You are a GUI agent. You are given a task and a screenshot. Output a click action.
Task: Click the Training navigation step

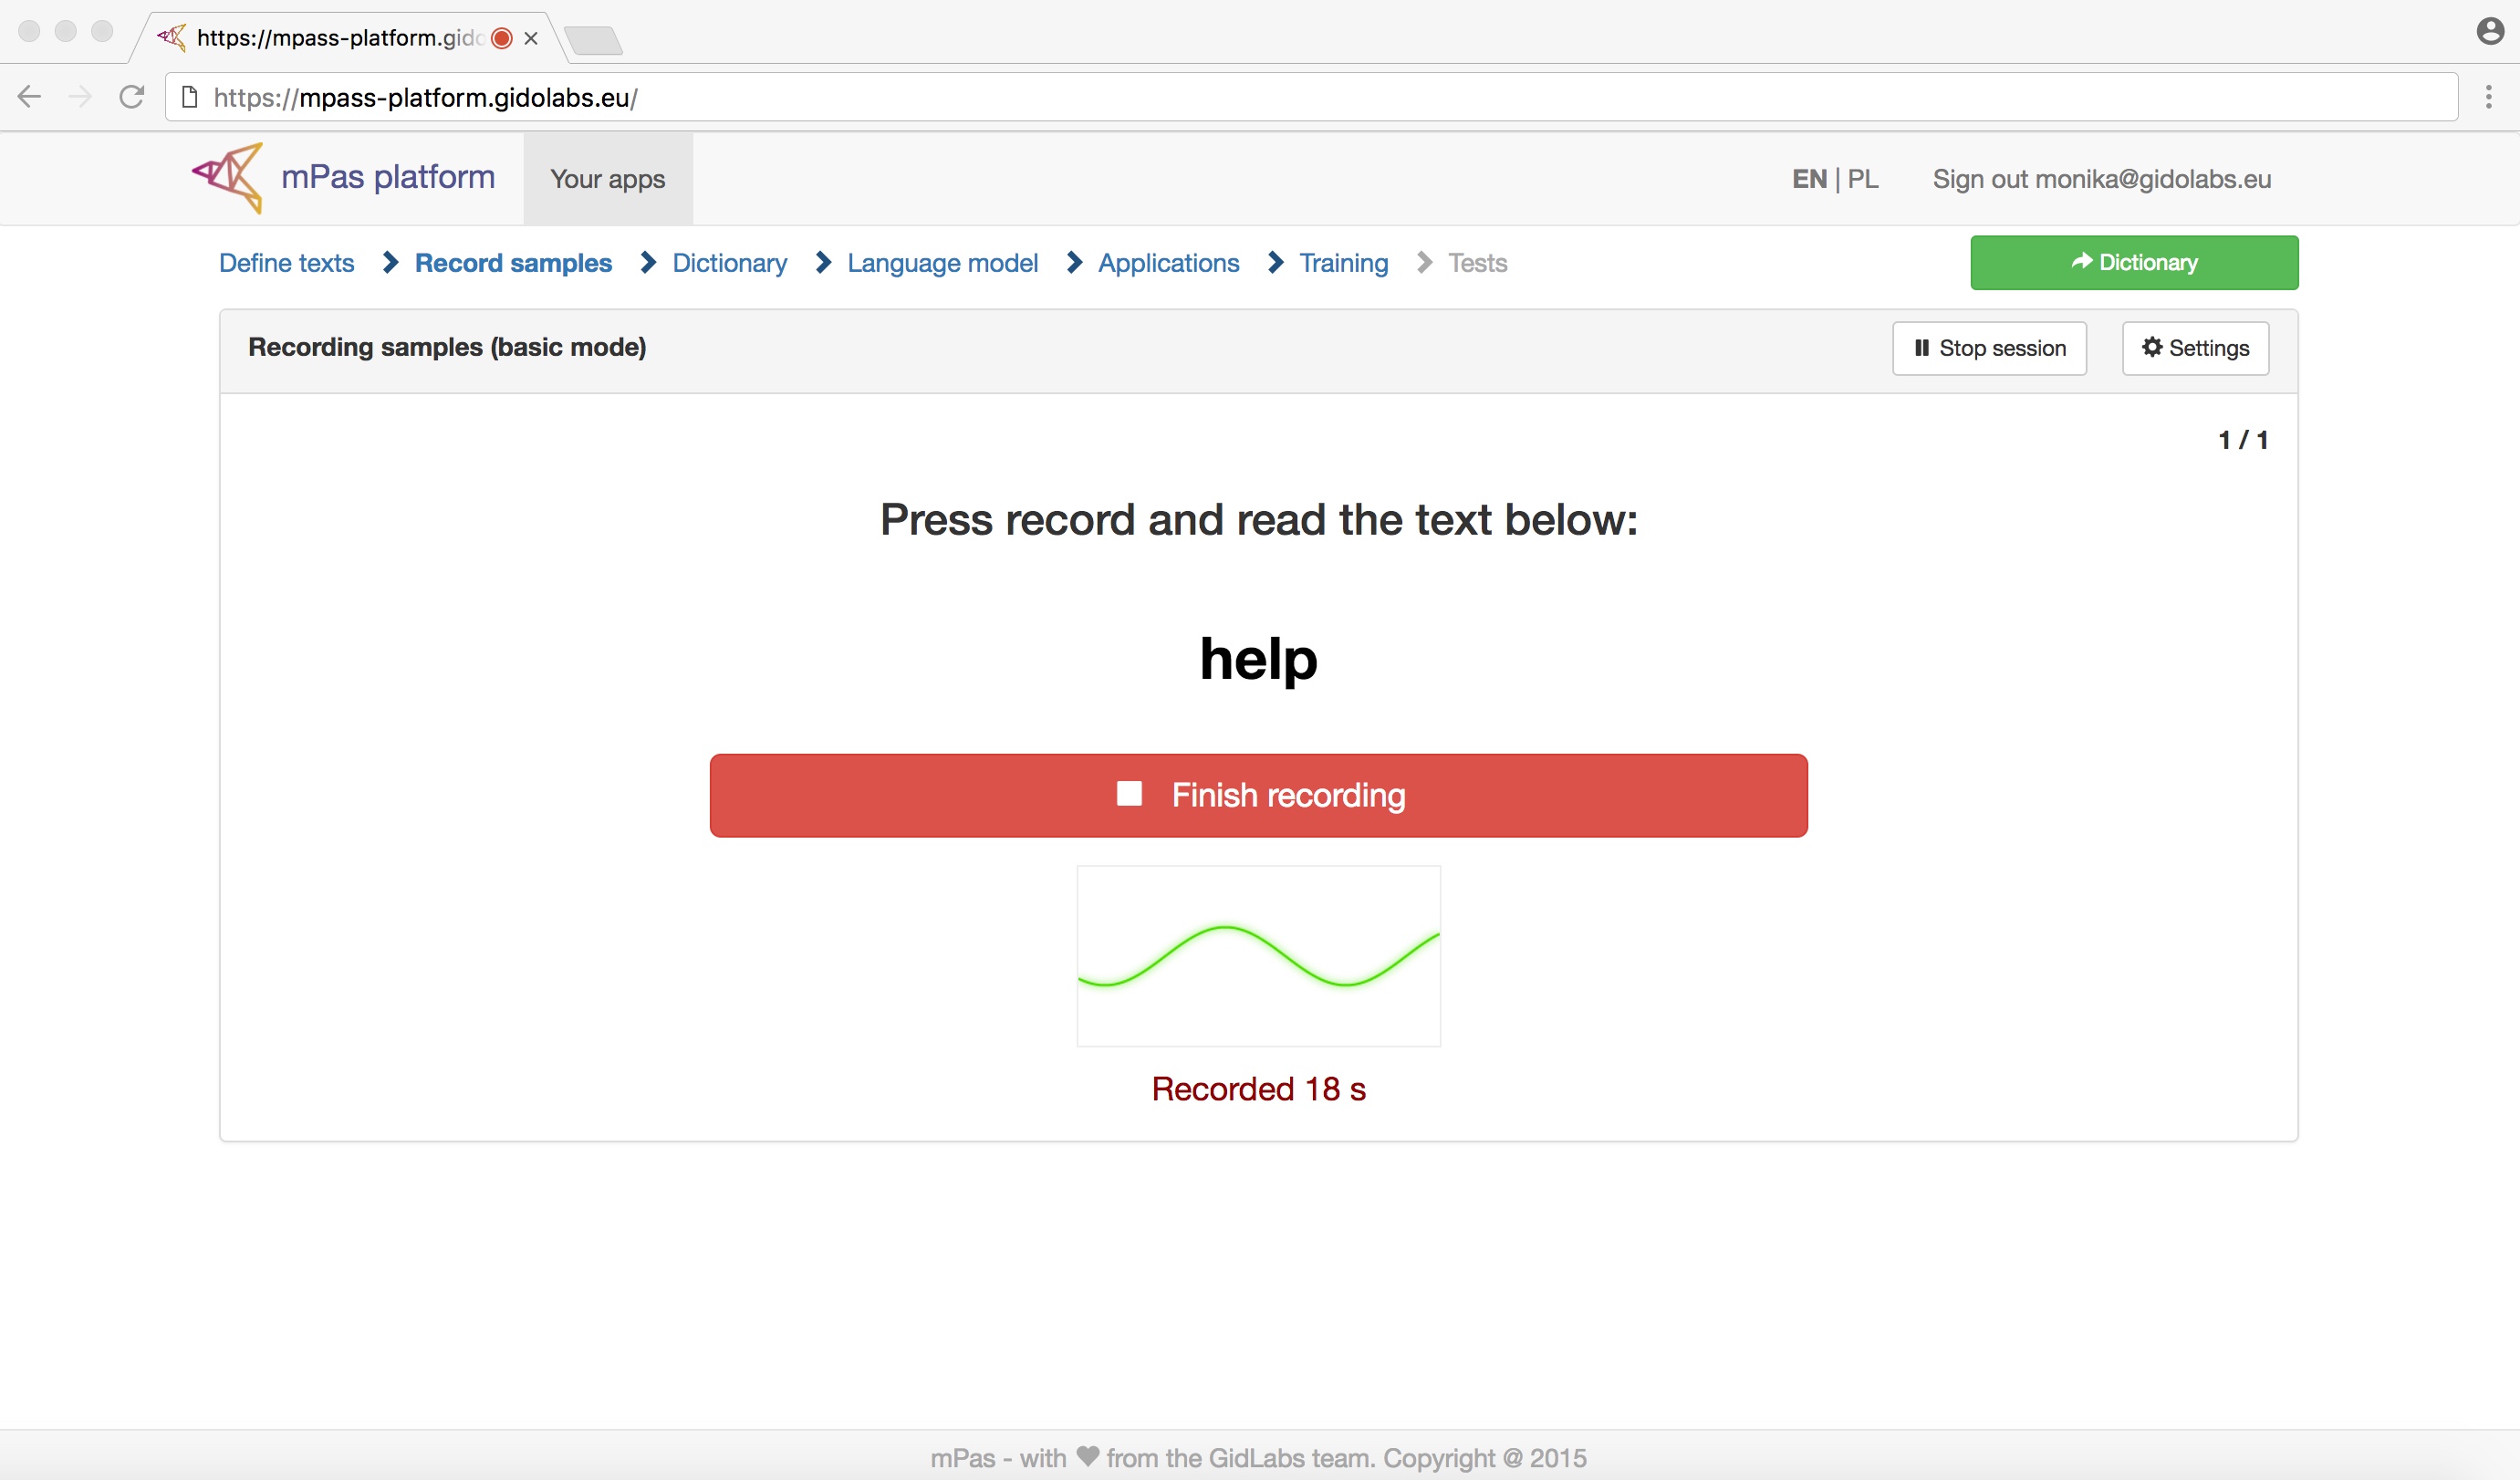(1344, 261)
